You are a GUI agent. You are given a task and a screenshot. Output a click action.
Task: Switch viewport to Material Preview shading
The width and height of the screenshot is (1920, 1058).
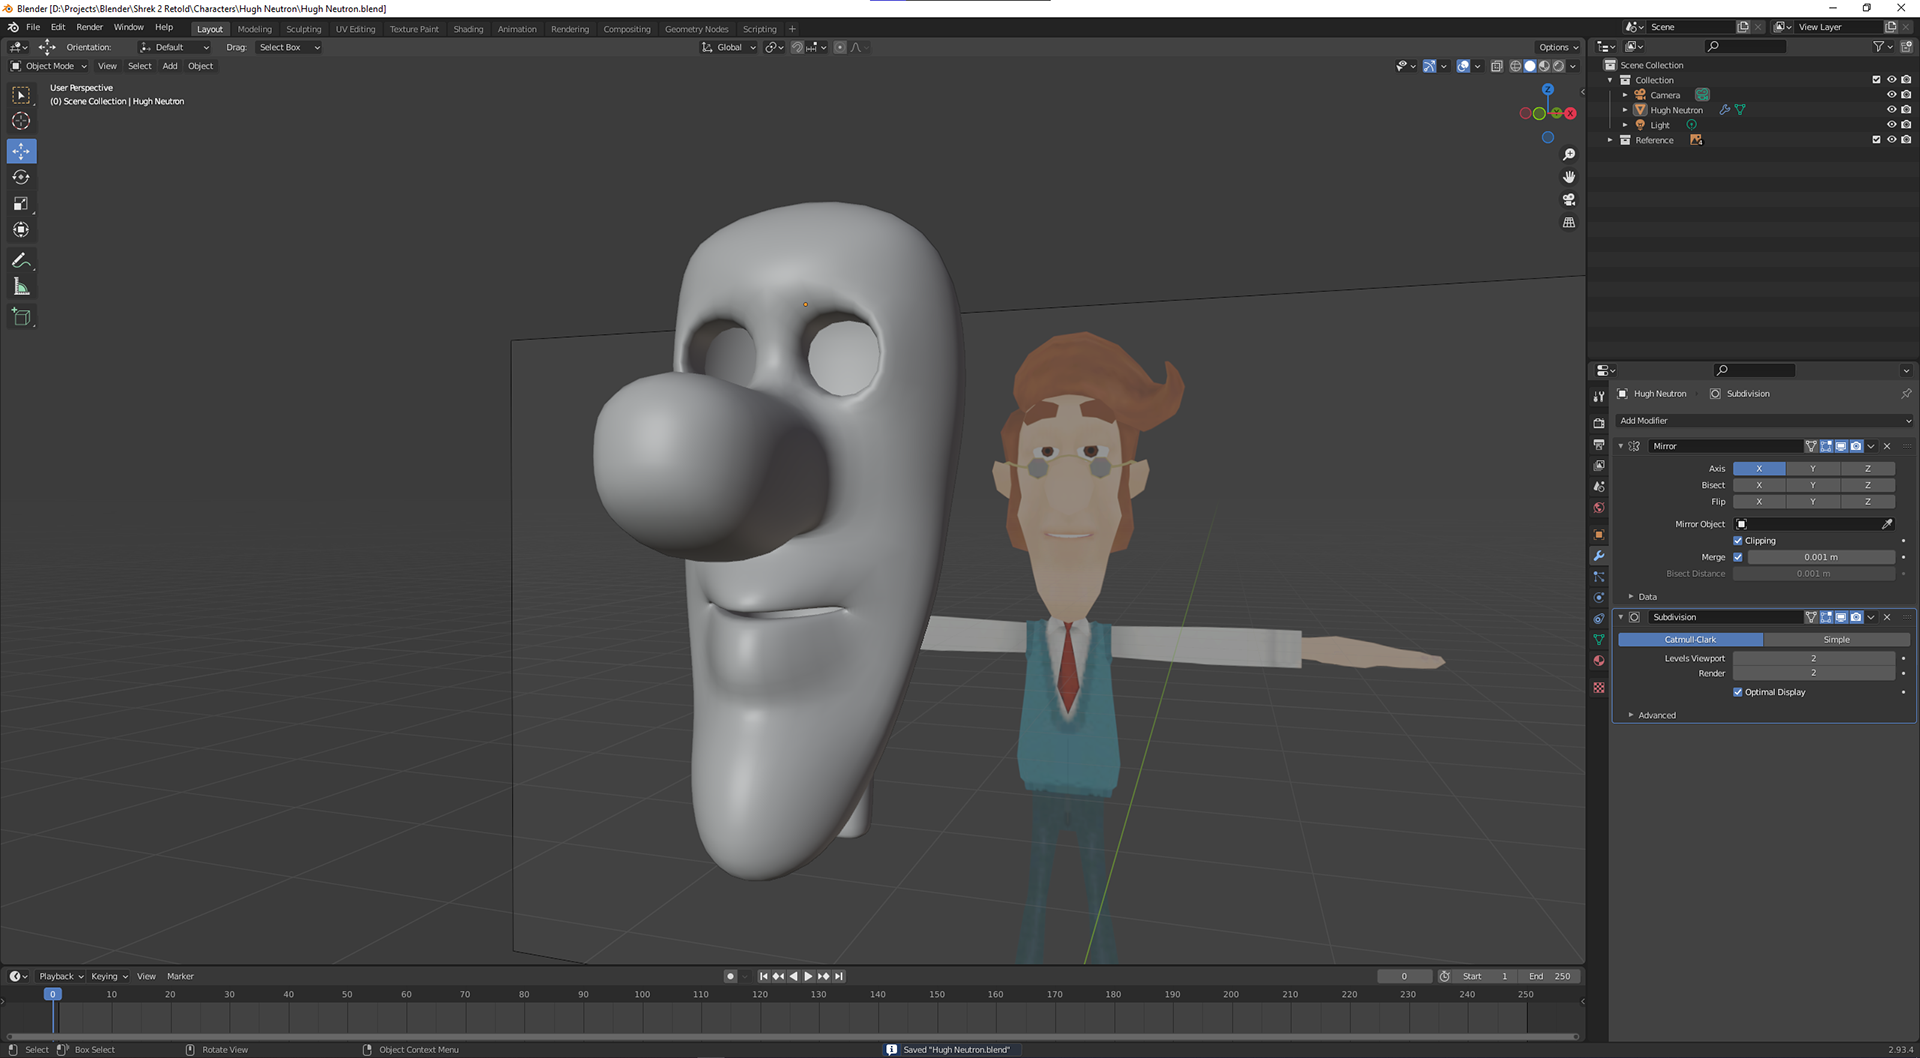[1544, 66]
